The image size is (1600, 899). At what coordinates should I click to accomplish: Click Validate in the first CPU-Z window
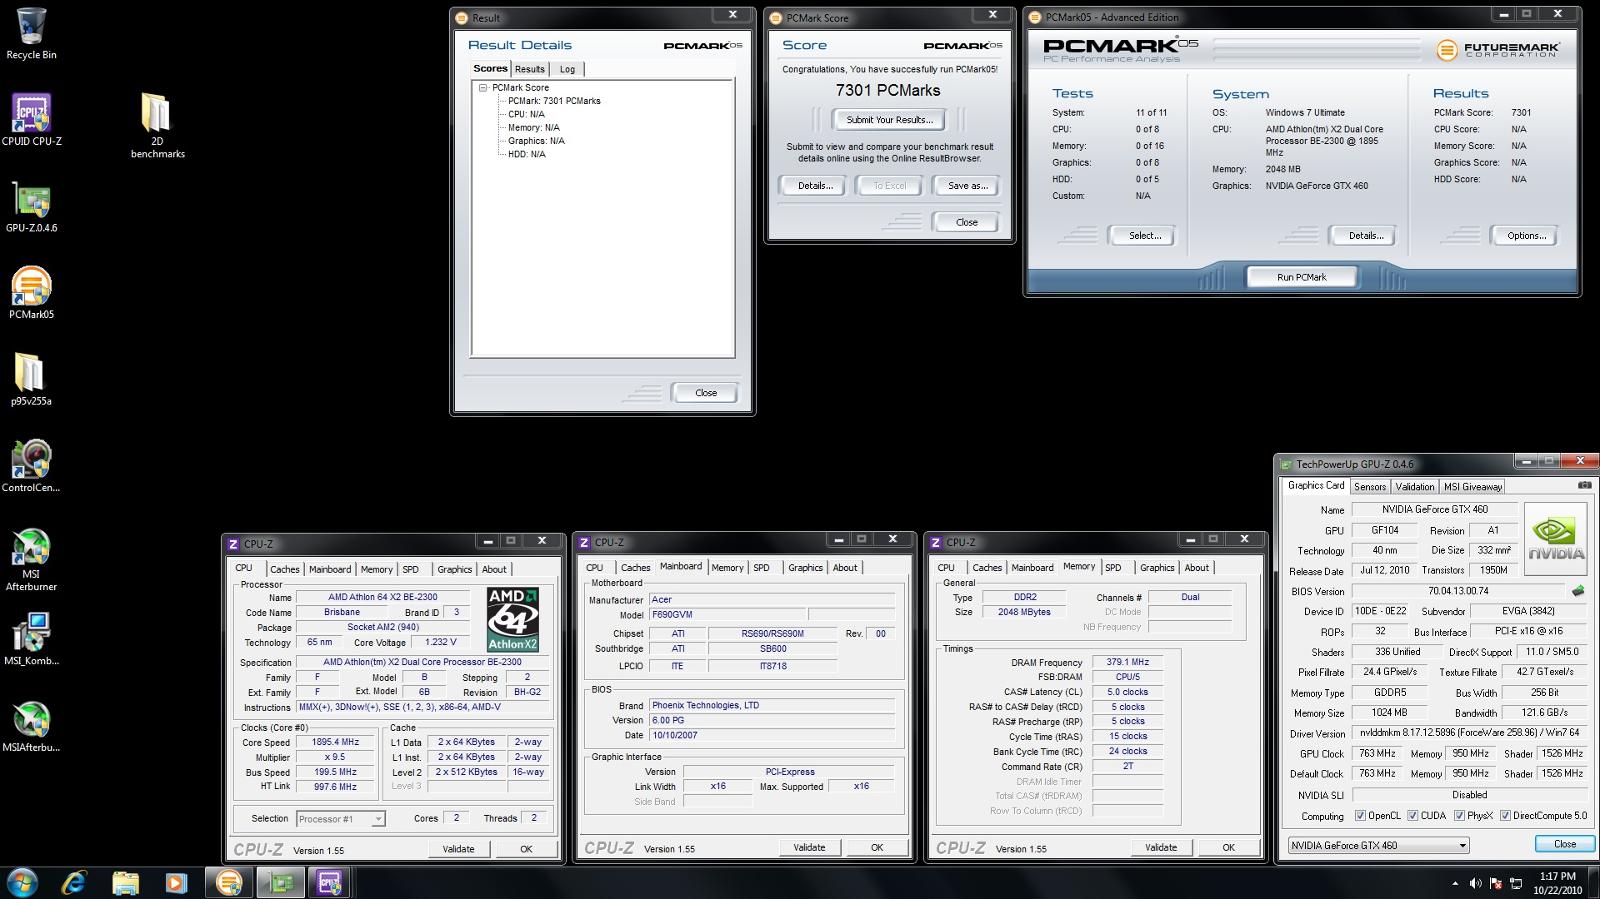tap(458, 849)
